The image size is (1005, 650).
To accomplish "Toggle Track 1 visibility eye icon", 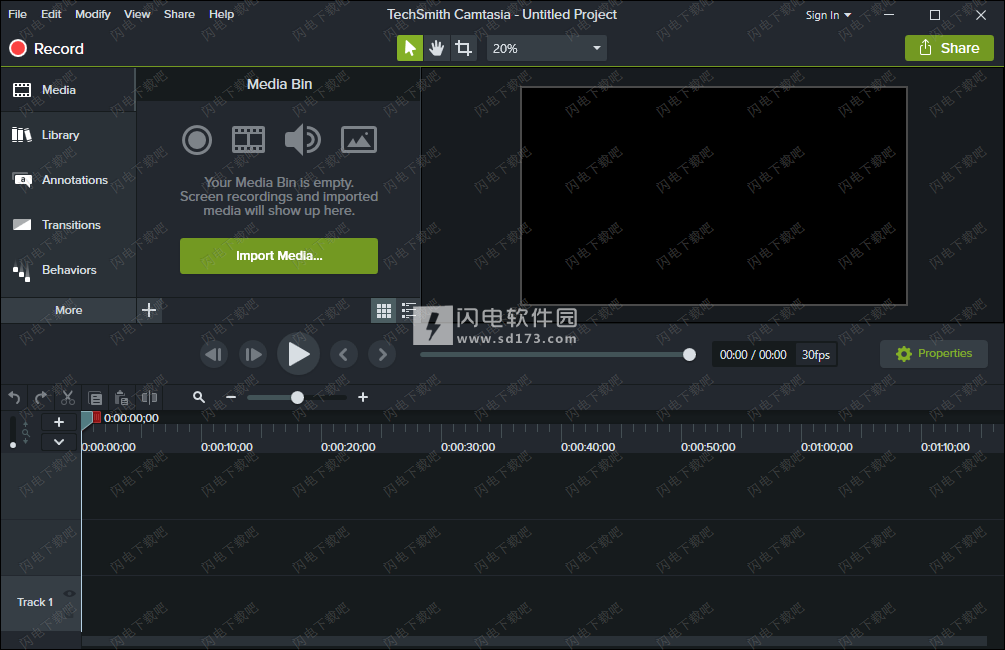I will (x=69, y=594).
